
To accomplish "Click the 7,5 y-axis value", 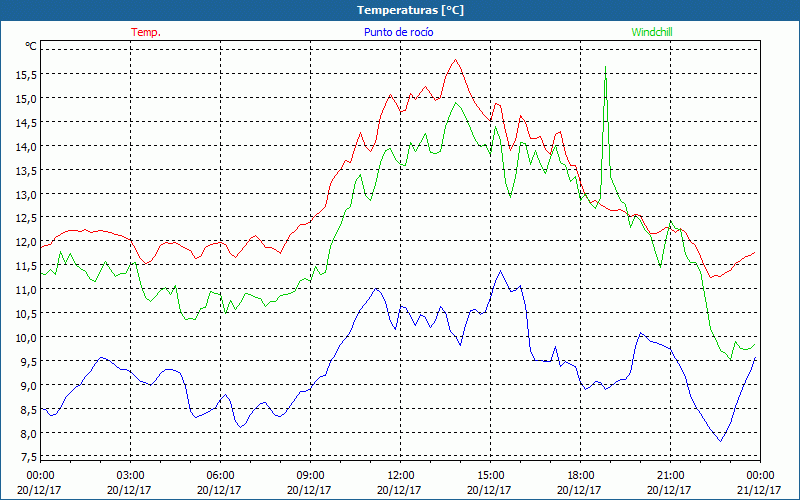I will 29,457.
